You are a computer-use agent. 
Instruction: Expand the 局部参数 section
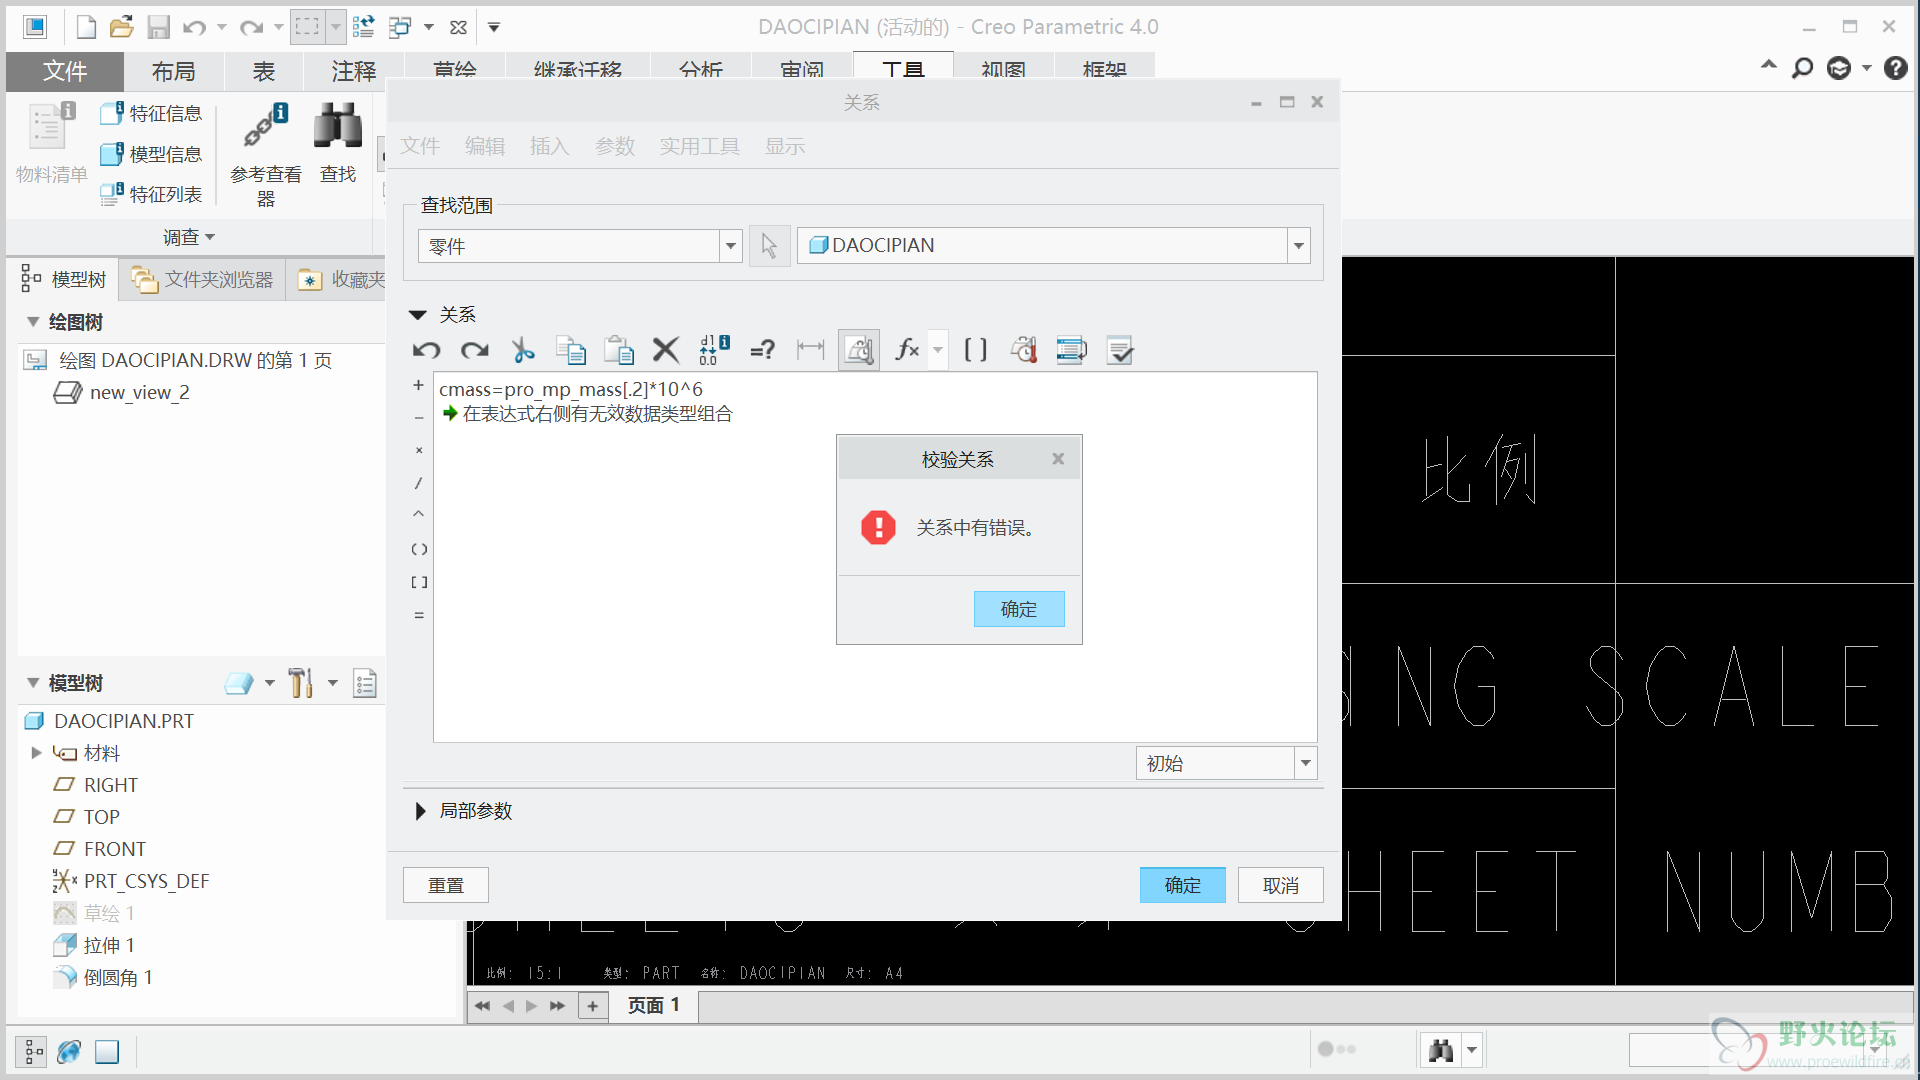[420, 811]
